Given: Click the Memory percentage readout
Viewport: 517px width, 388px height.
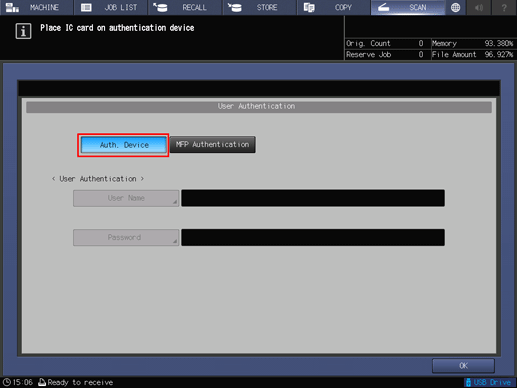Looking at the screenshot, I should [499, 43].
